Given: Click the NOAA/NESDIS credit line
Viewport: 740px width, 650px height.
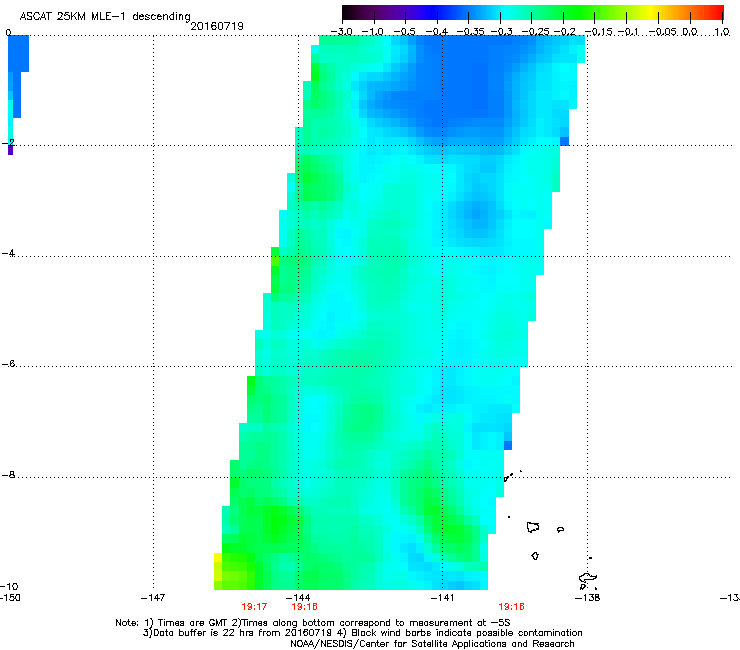Looking at the screenshot, I should [x=432, y=644].
